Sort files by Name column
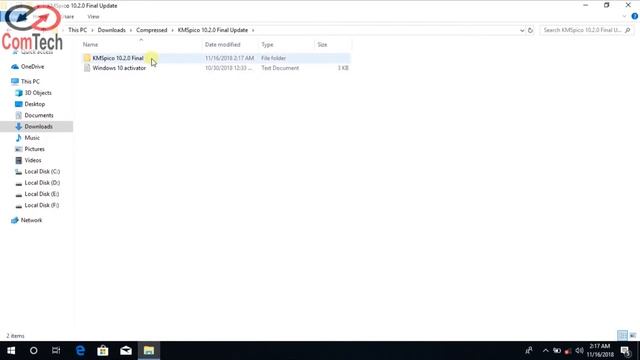This screenshot has height=360, width=640. click(x=90, y=44)
